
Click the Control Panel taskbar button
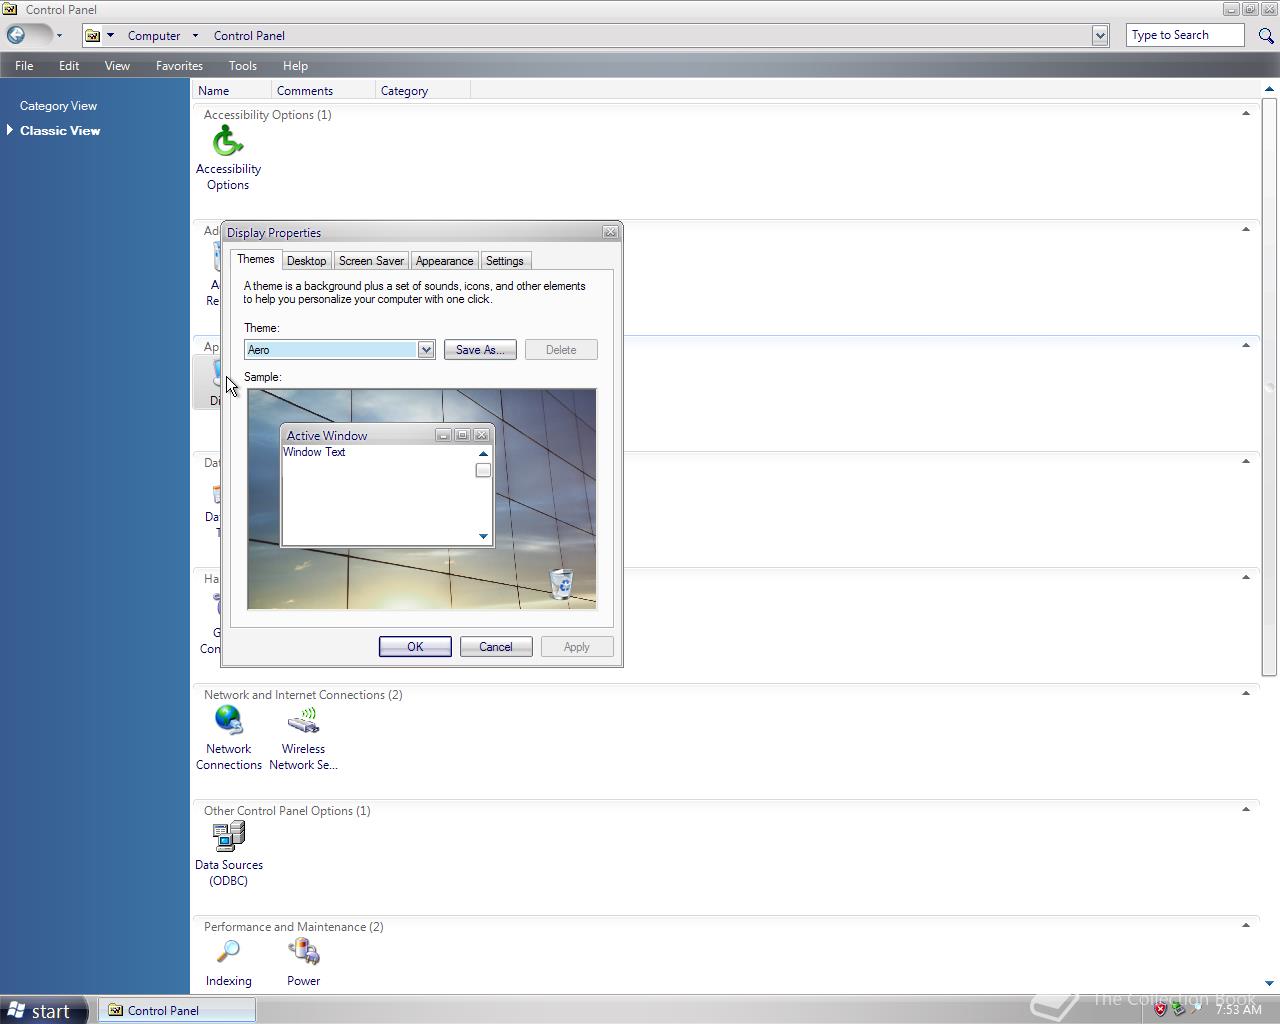(177, 1010)
